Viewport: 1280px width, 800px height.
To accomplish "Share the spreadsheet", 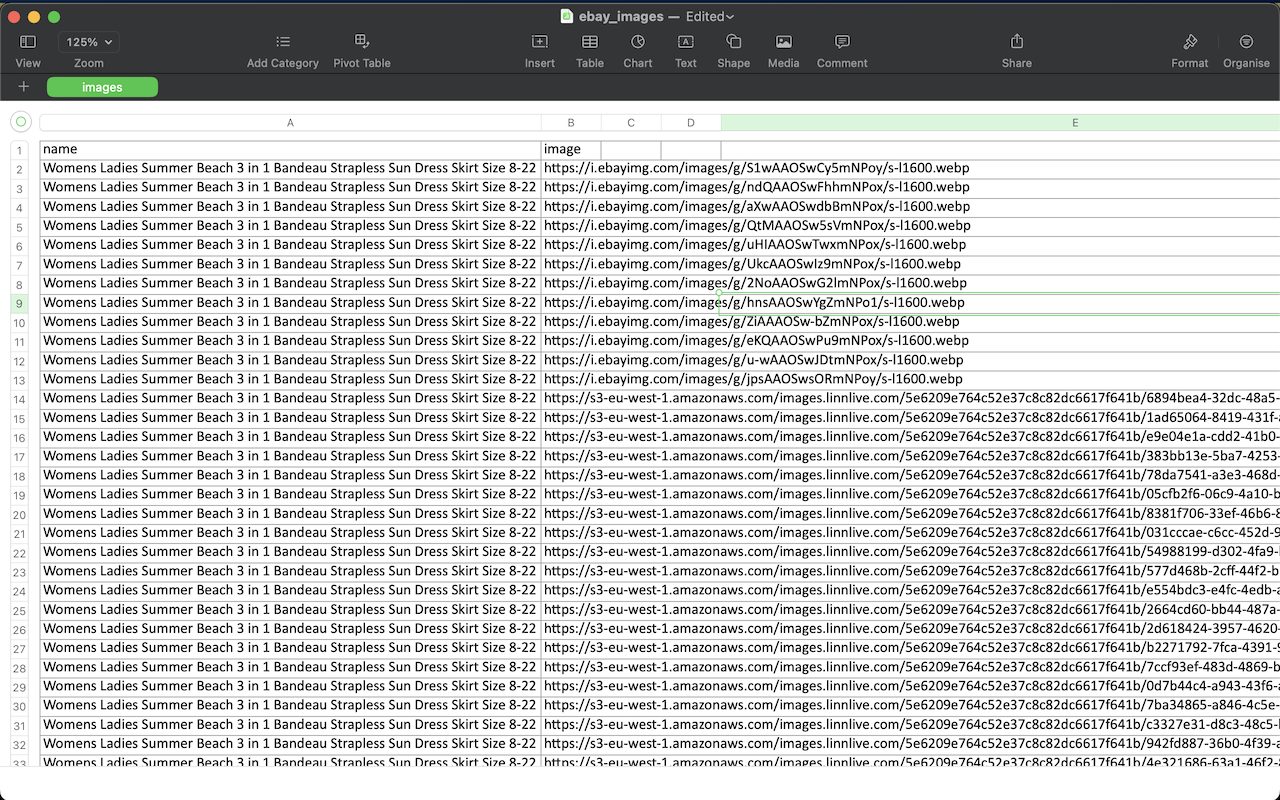I will 1017,42.
